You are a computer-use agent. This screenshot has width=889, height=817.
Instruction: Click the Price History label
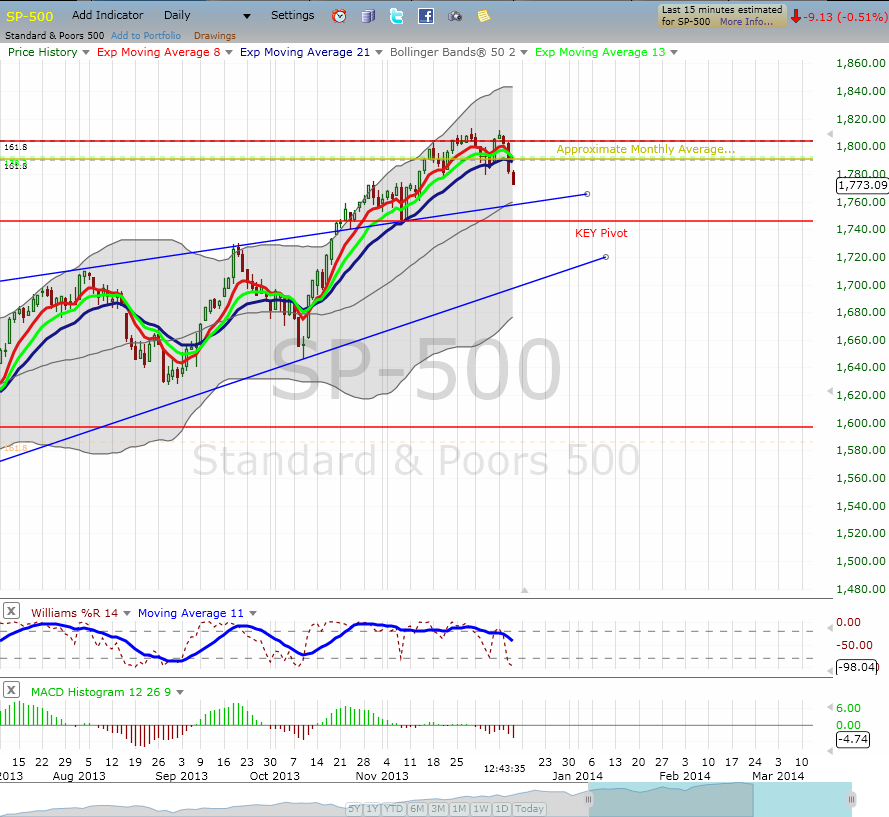[x=43, y=52]
